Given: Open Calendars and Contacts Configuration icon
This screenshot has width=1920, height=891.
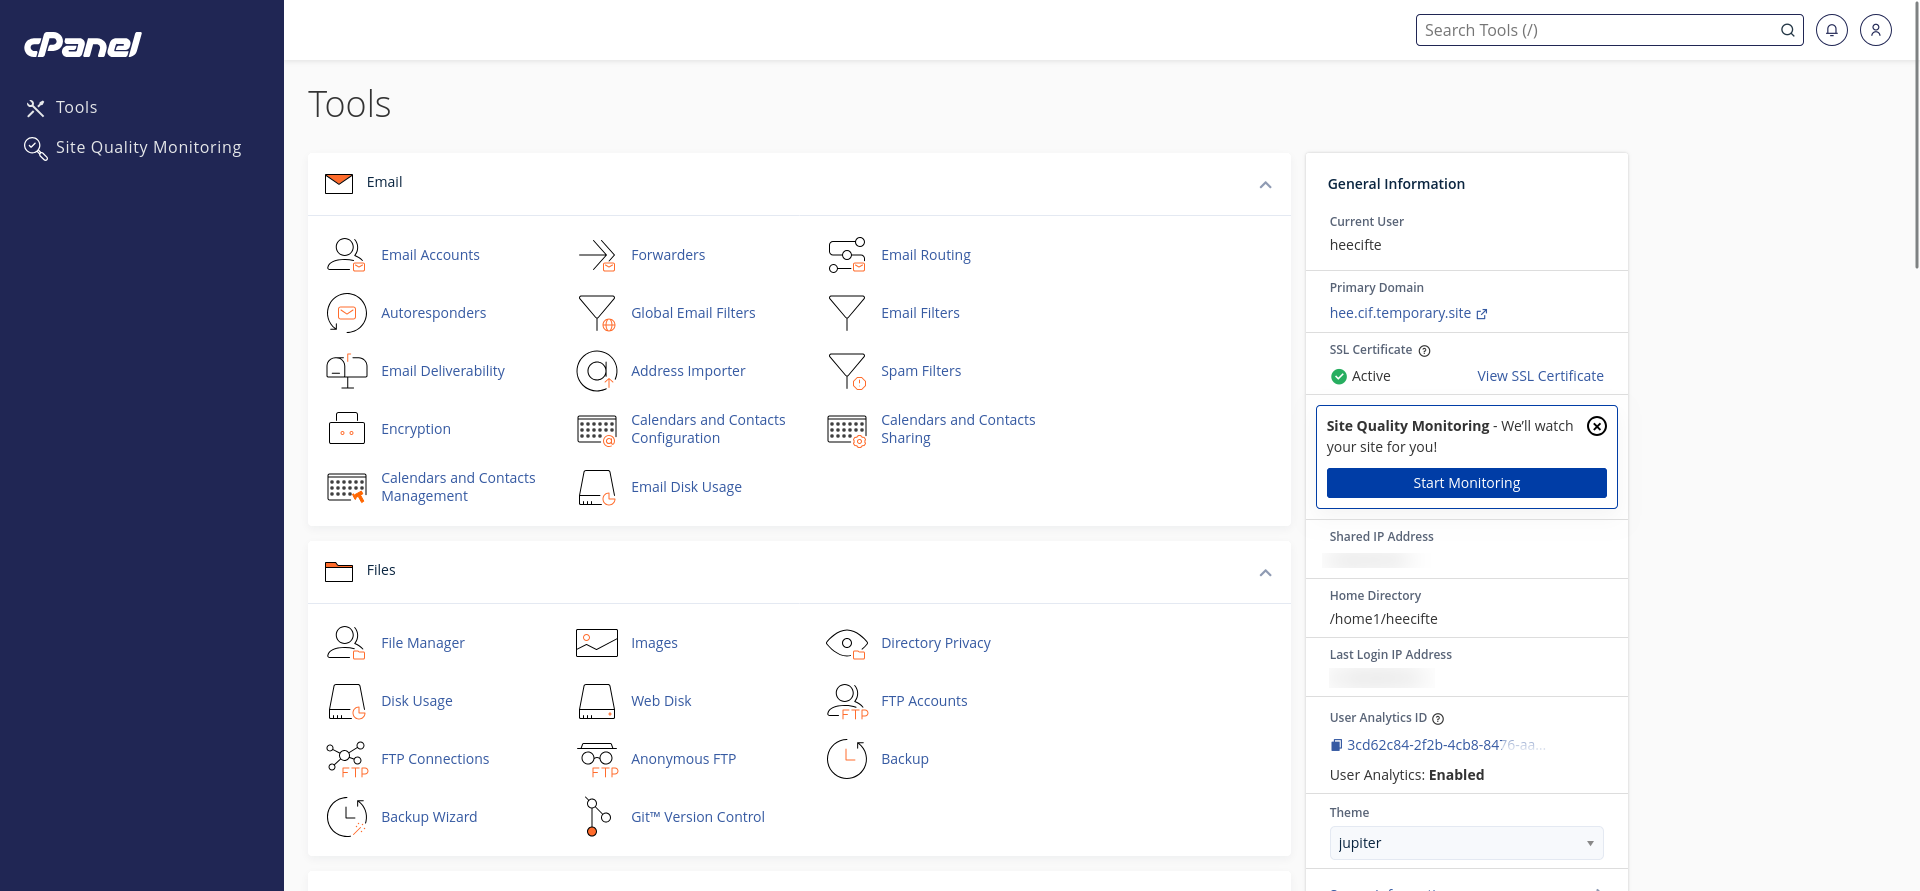Looking at the screenshot, I should [x=597, y=430].
